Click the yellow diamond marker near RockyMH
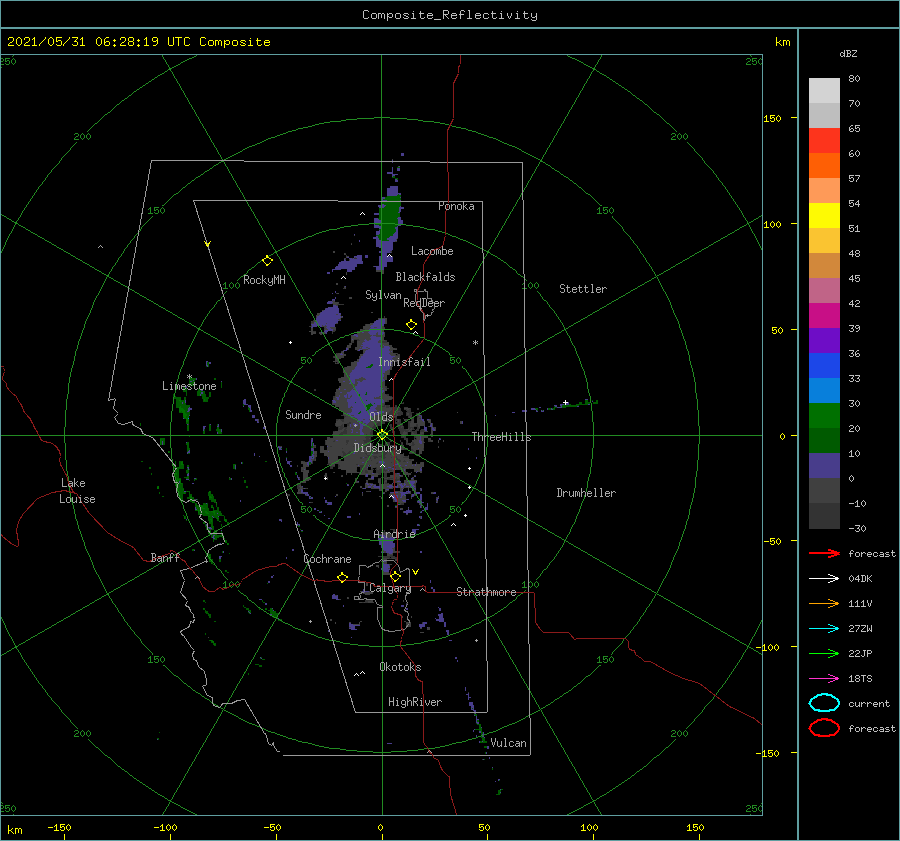Screen dimensions: 900x841 coord(267,261)
